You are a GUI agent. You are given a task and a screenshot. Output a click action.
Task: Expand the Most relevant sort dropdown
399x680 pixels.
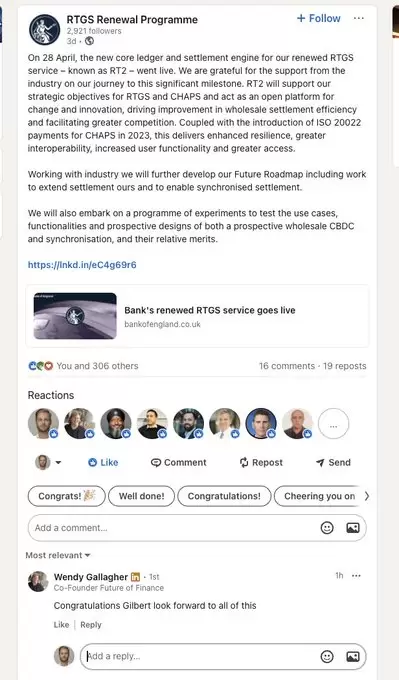(58, 556)
